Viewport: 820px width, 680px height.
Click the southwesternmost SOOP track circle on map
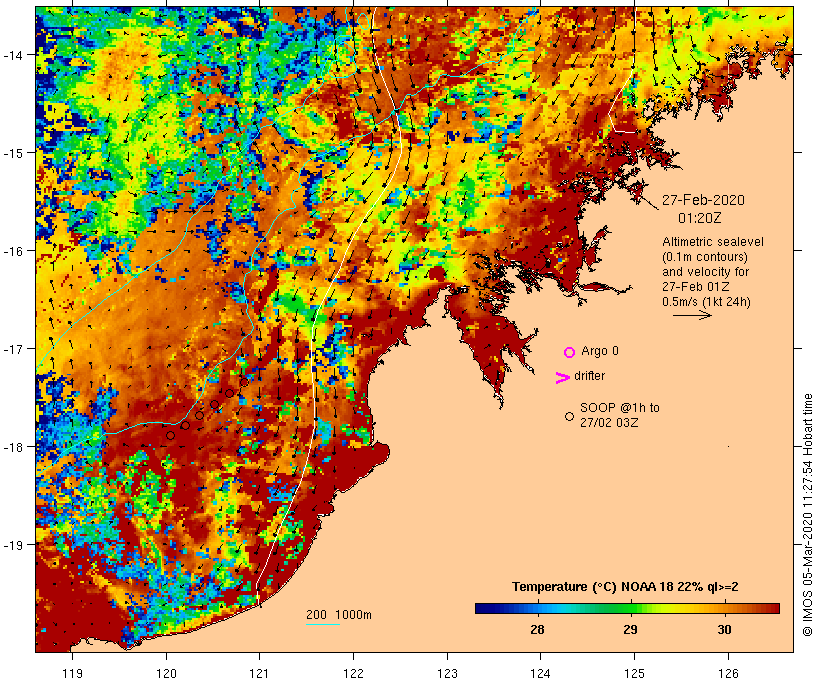(170, 435)
